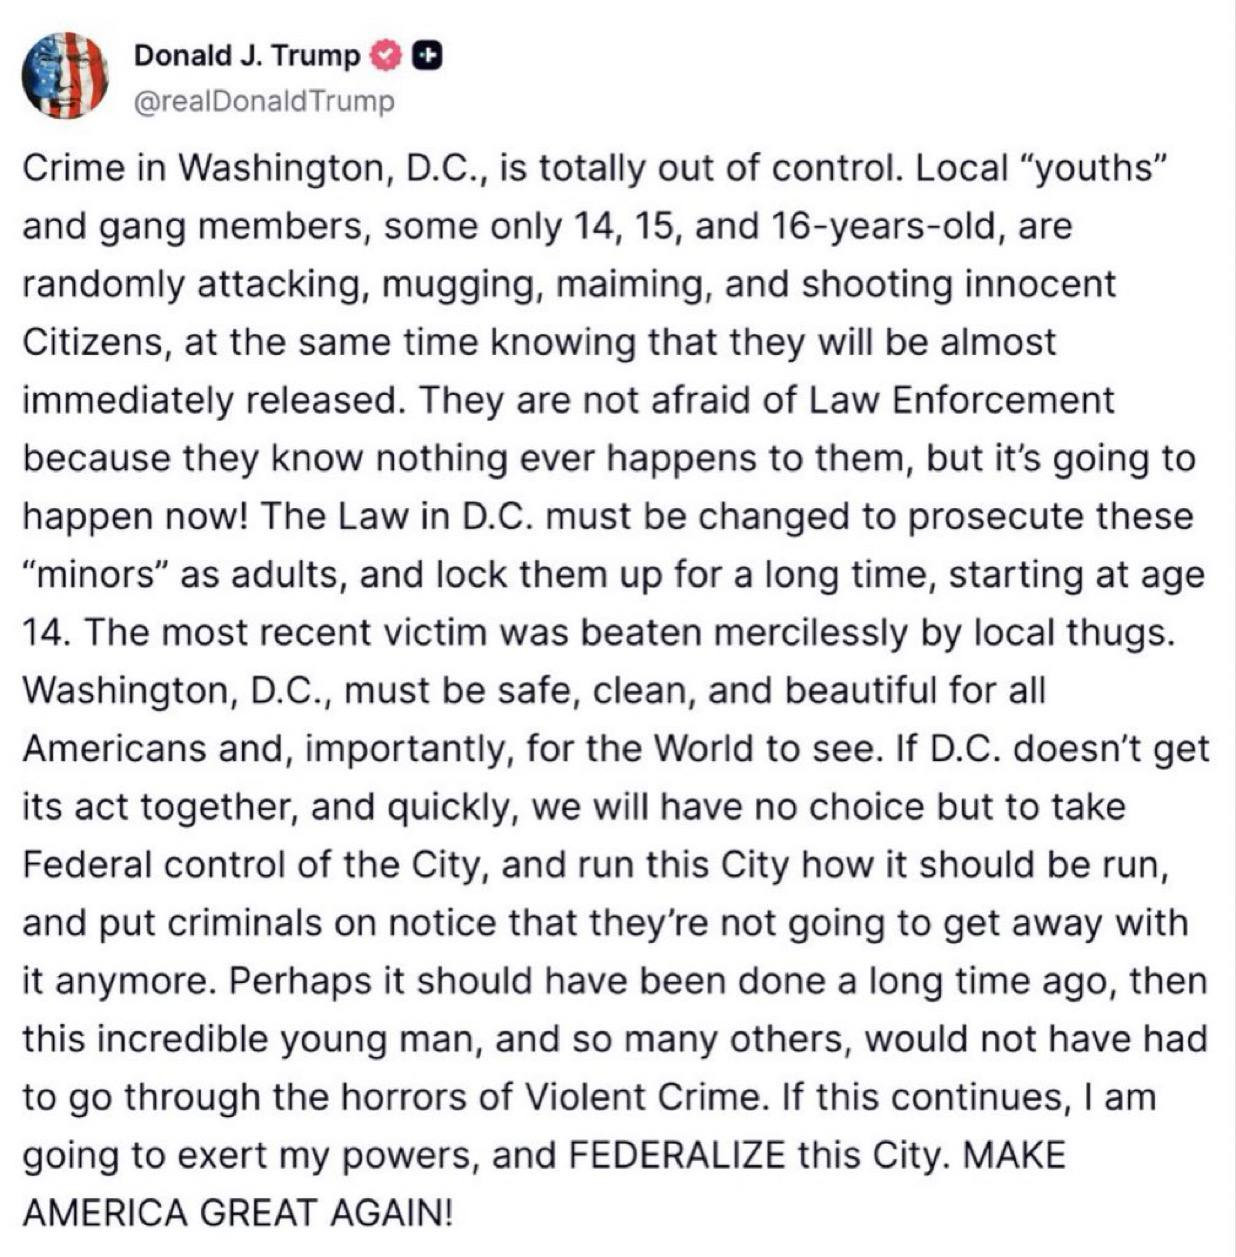Click the word "Citizens" in the post

coord(95,343)
